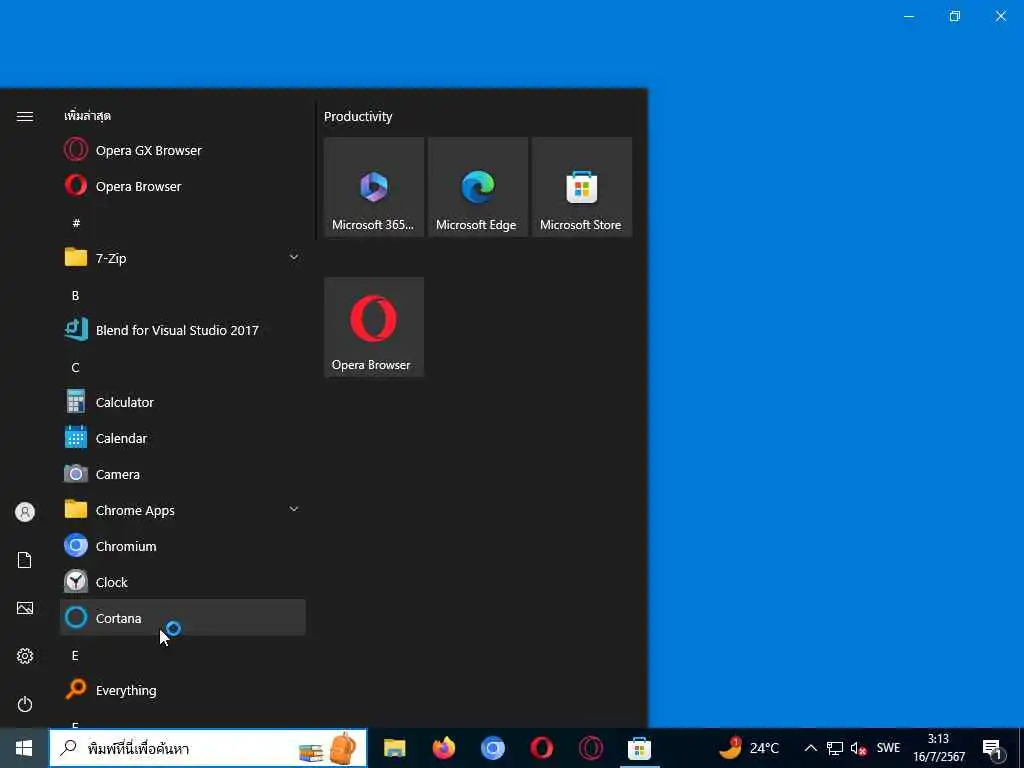Image resolution: width=1024 pixels, height=768 pixels.
Task: Click the Opera Browser pinned tile
Action: pos(374,327)
